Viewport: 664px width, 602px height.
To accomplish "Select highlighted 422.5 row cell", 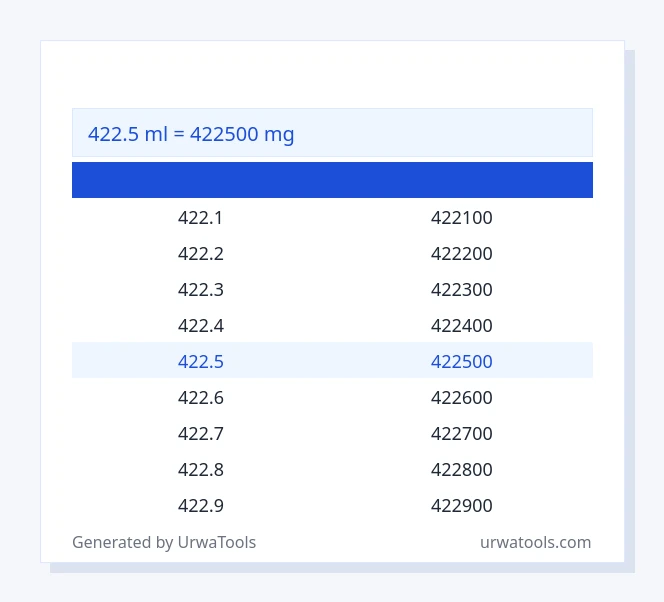I will pyautogui.click(x=200, y=362).
